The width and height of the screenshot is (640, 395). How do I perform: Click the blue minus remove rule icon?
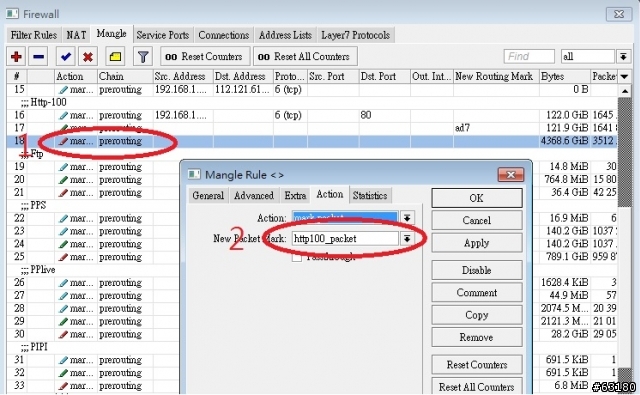38,56
